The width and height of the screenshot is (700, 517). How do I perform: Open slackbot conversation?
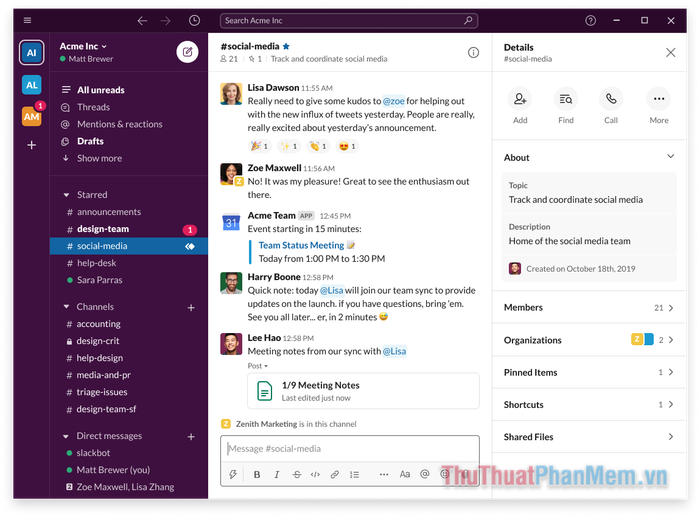click(x=92, y=453)
